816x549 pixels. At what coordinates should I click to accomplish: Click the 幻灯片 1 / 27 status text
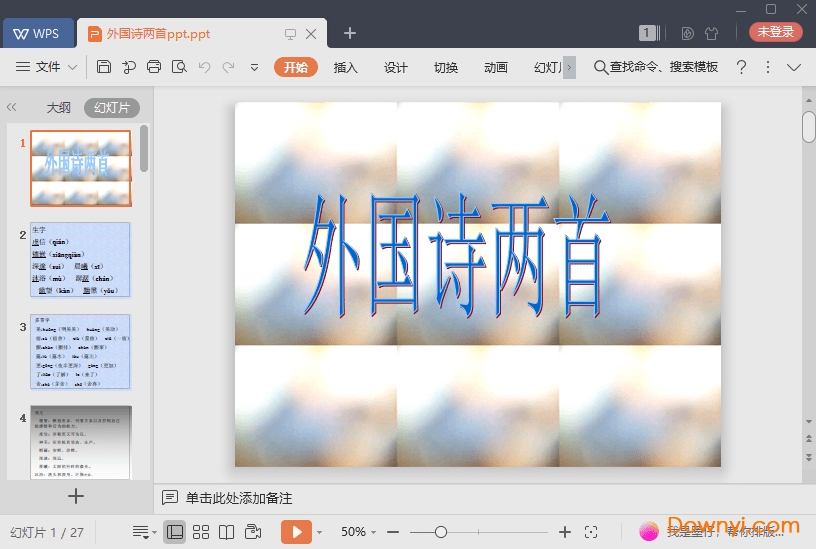point(47,532)
